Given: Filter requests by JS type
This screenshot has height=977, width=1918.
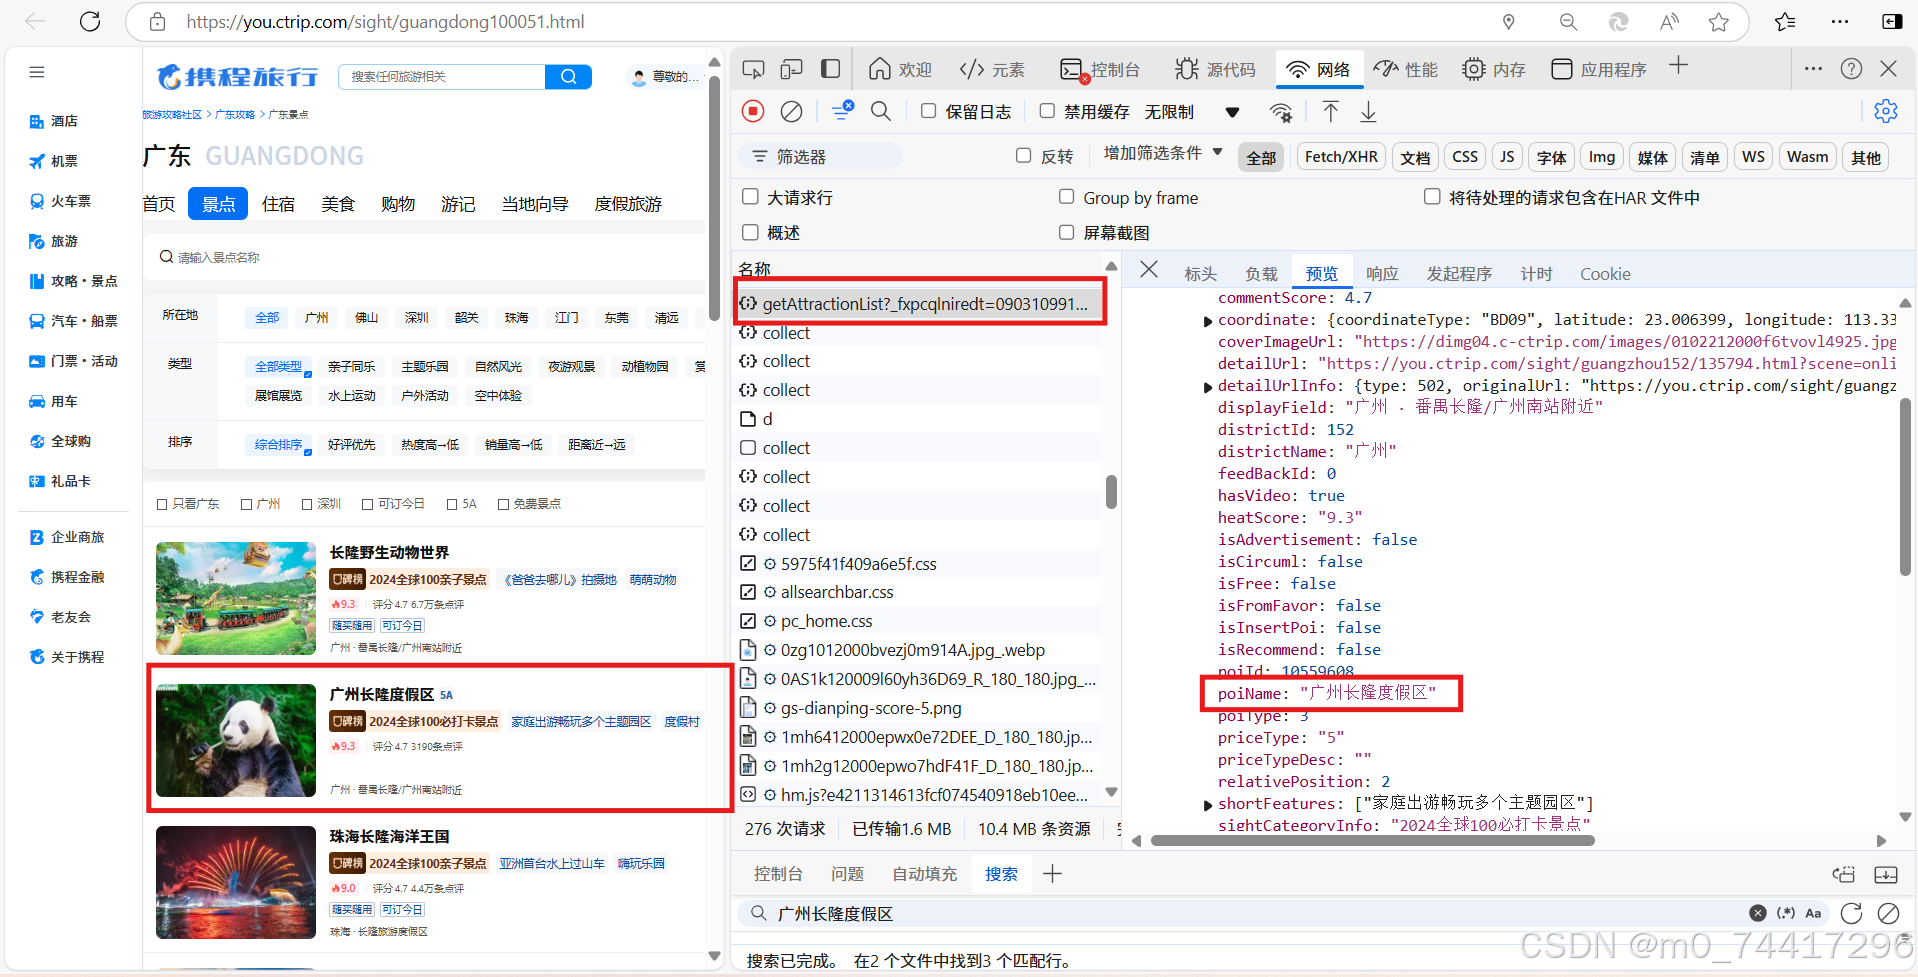Looking at the screenshot, I should 1507,157.
